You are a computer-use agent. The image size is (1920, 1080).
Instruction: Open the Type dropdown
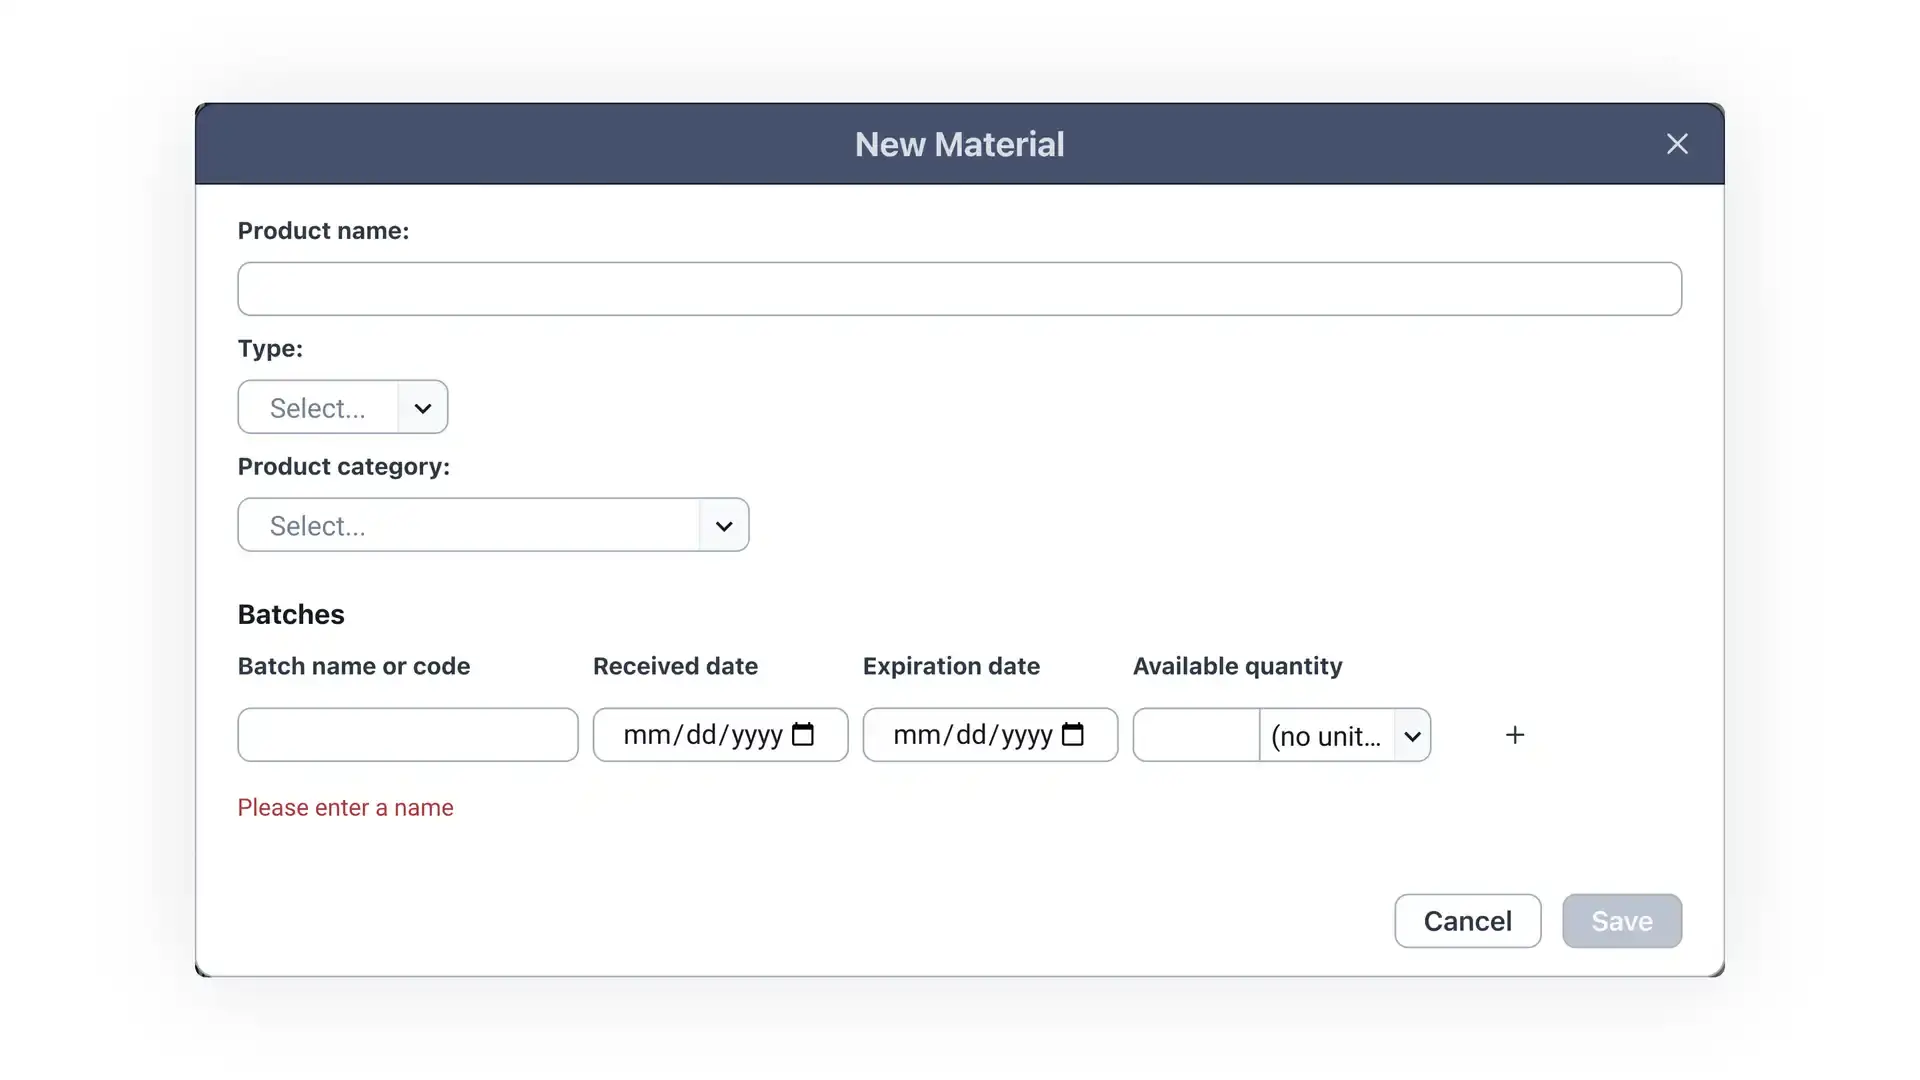(342, 407)
